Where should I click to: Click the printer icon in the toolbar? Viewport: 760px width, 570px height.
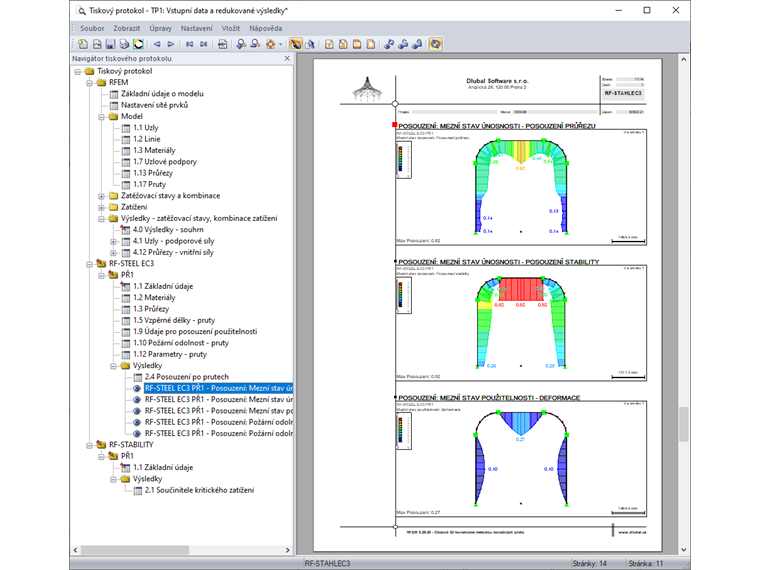124,44
